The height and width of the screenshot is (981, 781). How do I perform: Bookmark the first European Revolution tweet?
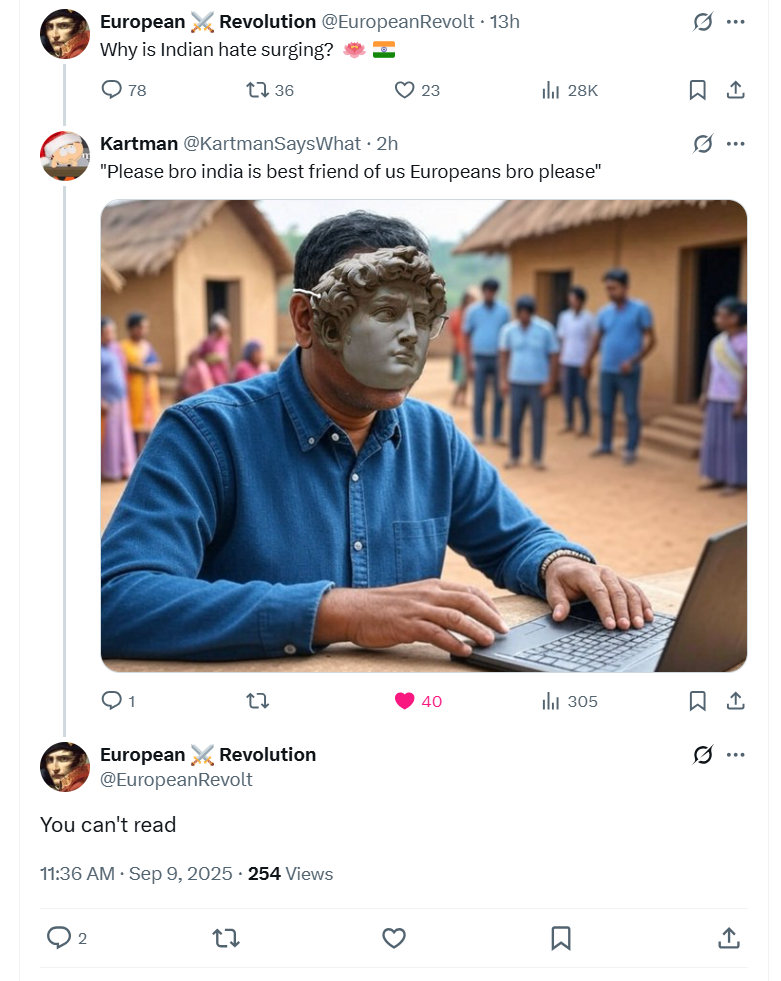(697, 90)
